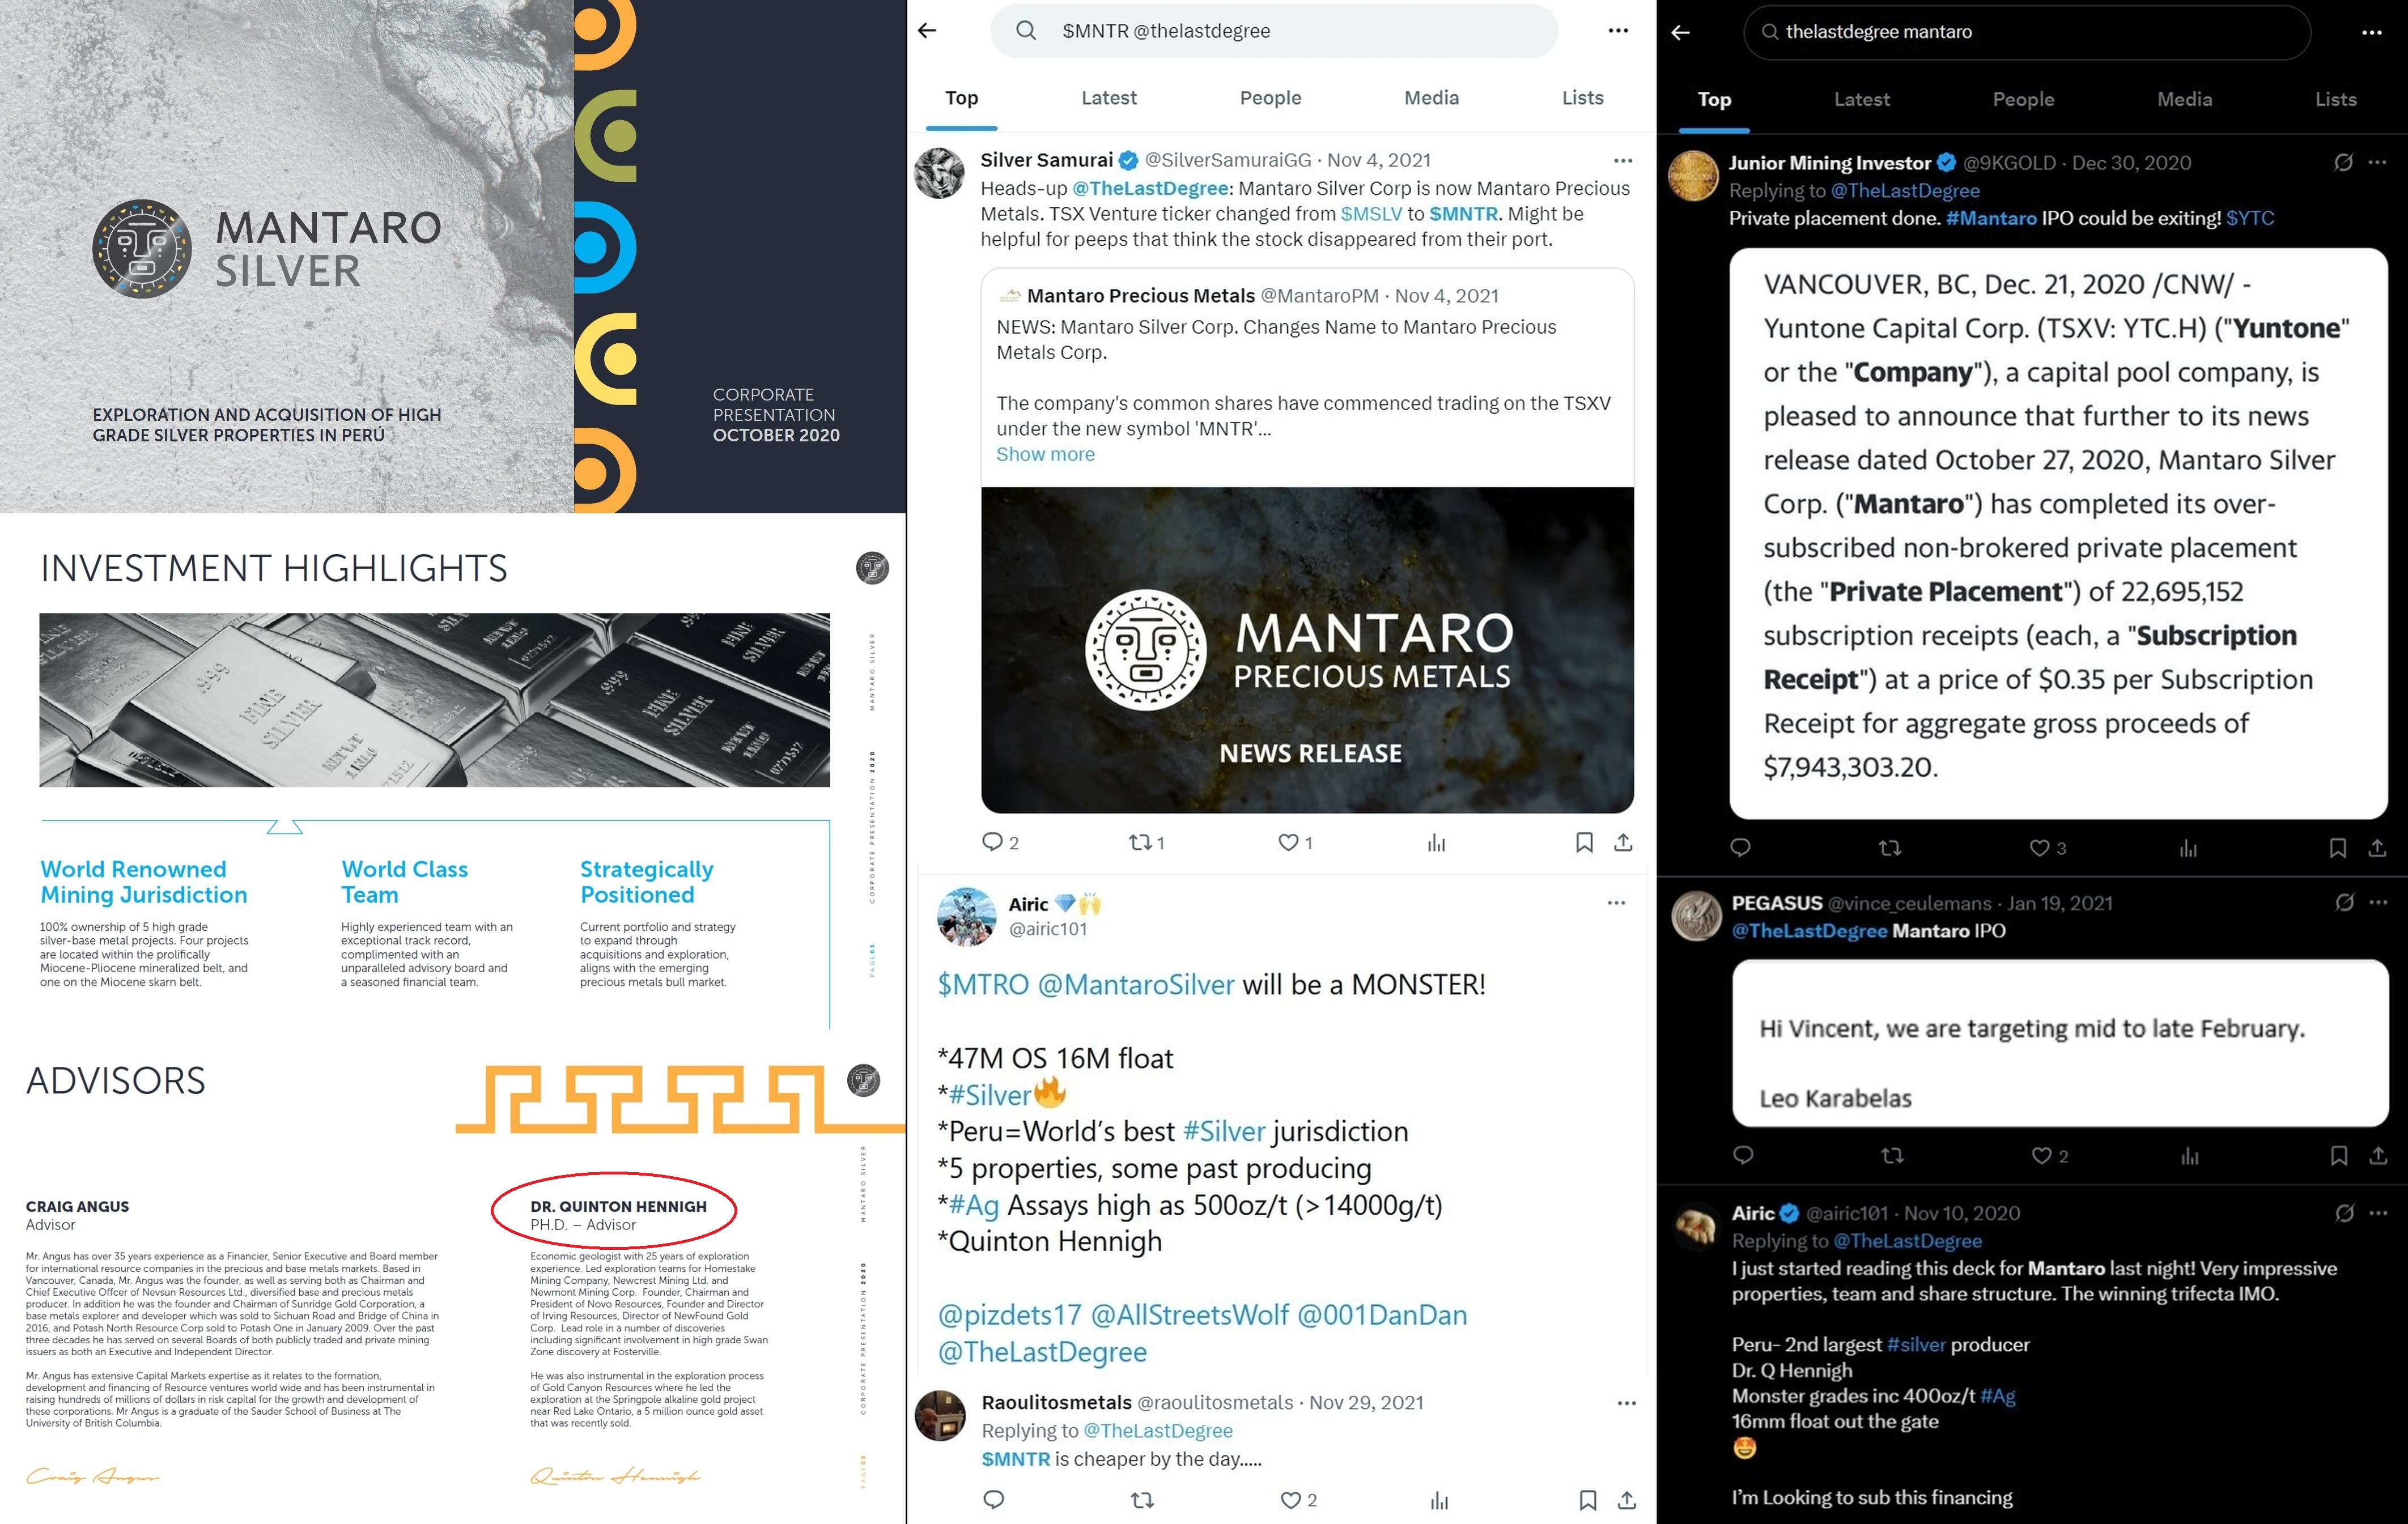Open the $MSLV ticker link
Viewport: 2408px width, 1524px height.
point(1371,214)
